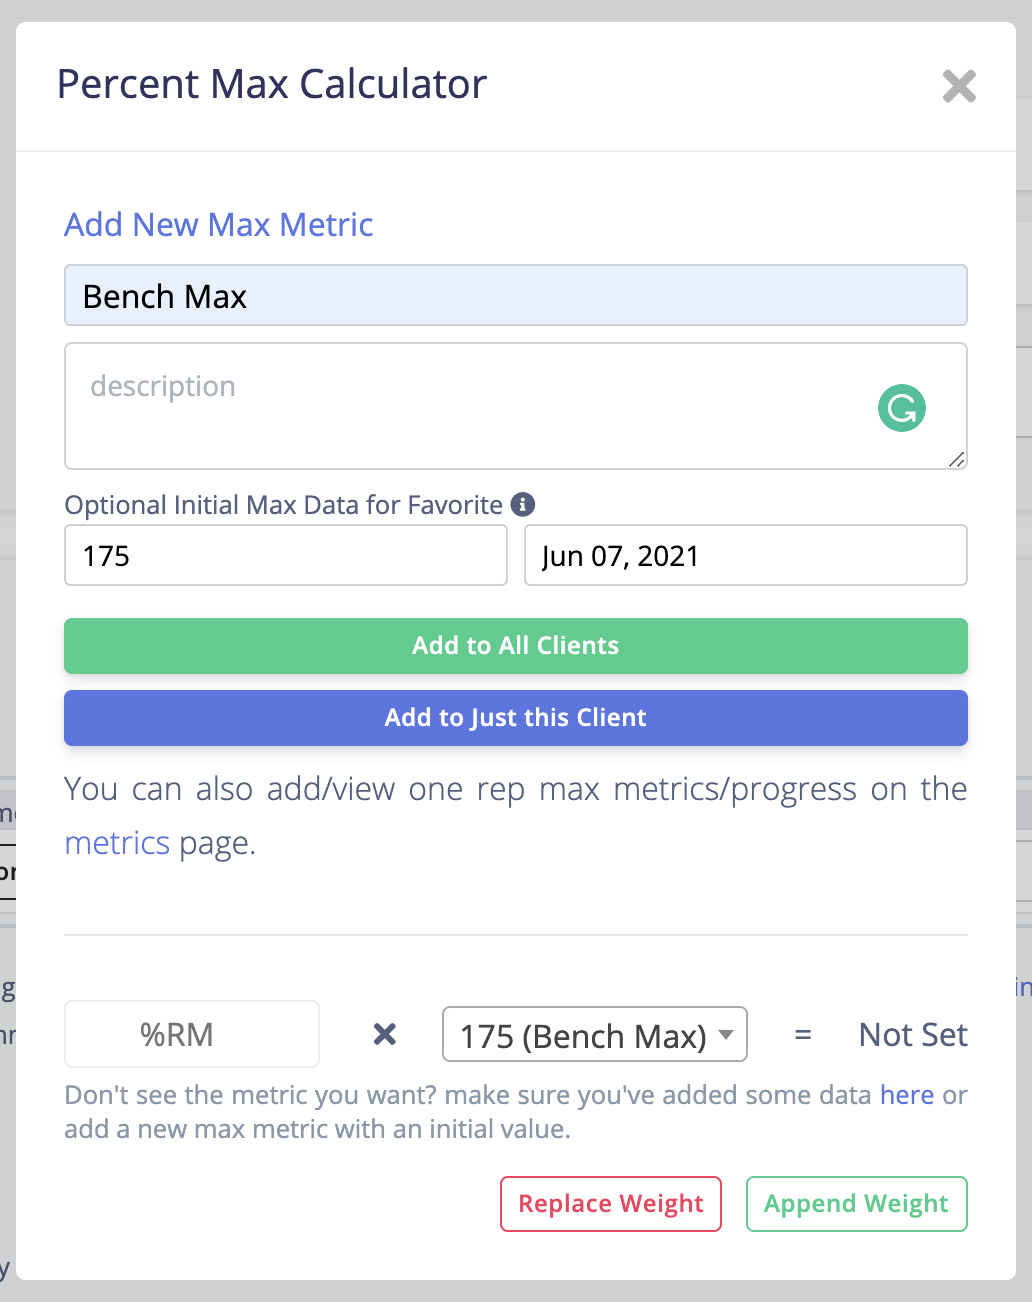
Task: Open the date picker showing Jun 07, 2021
Action: (x=745, y=555)
